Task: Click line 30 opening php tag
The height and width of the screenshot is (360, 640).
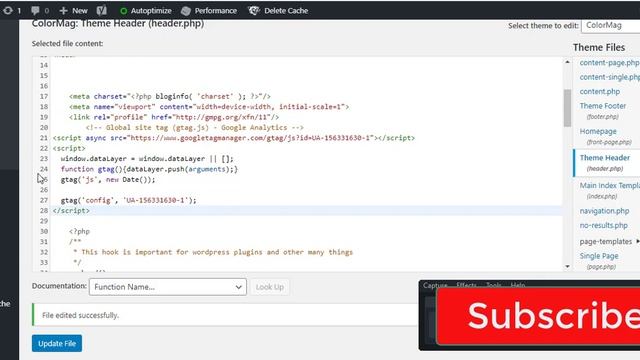Action: 79,231
